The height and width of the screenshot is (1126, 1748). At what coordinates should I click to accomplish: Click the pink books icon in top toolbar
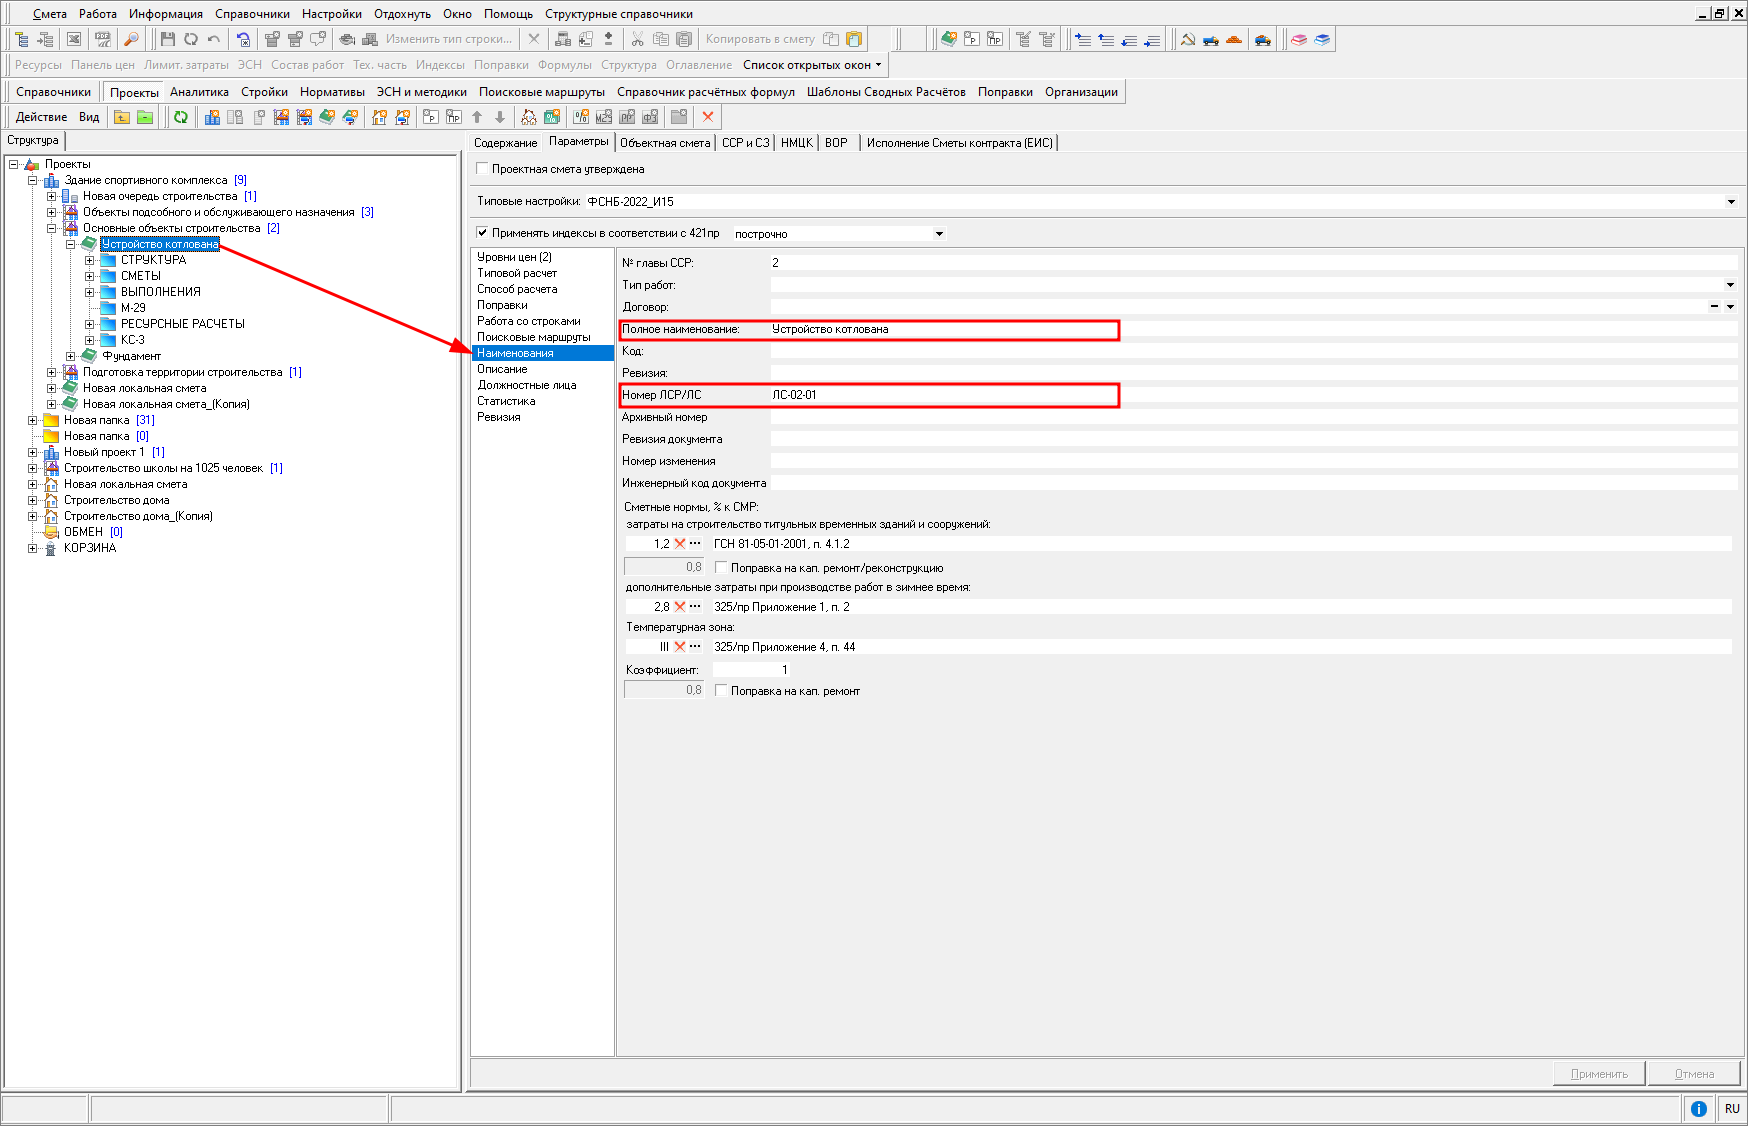1299,39
